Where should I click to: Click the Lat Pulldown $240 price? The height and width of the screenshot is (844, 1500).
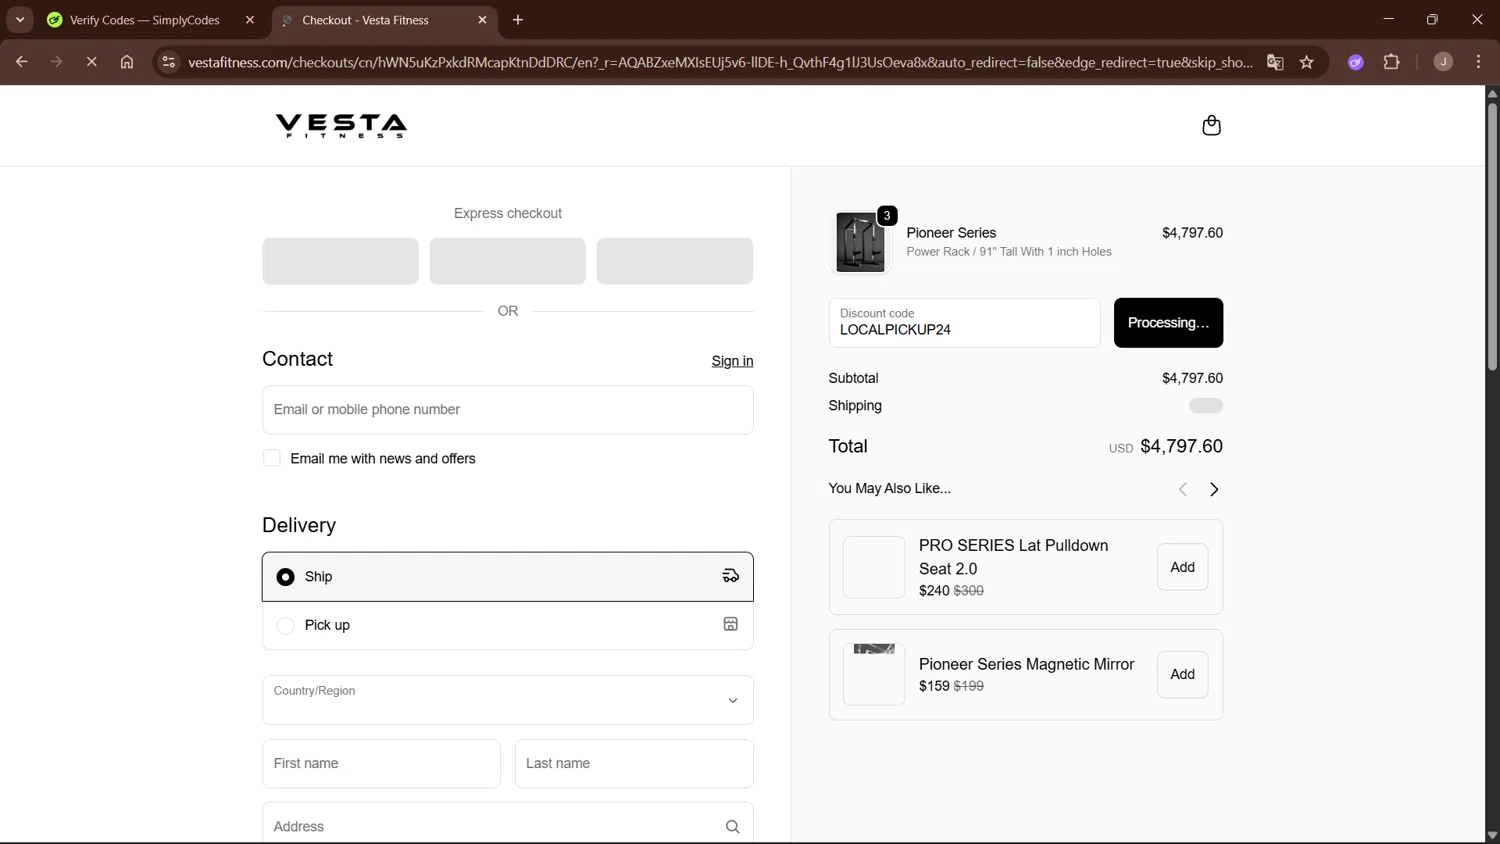pyautogui.click(x=934, y=591)
